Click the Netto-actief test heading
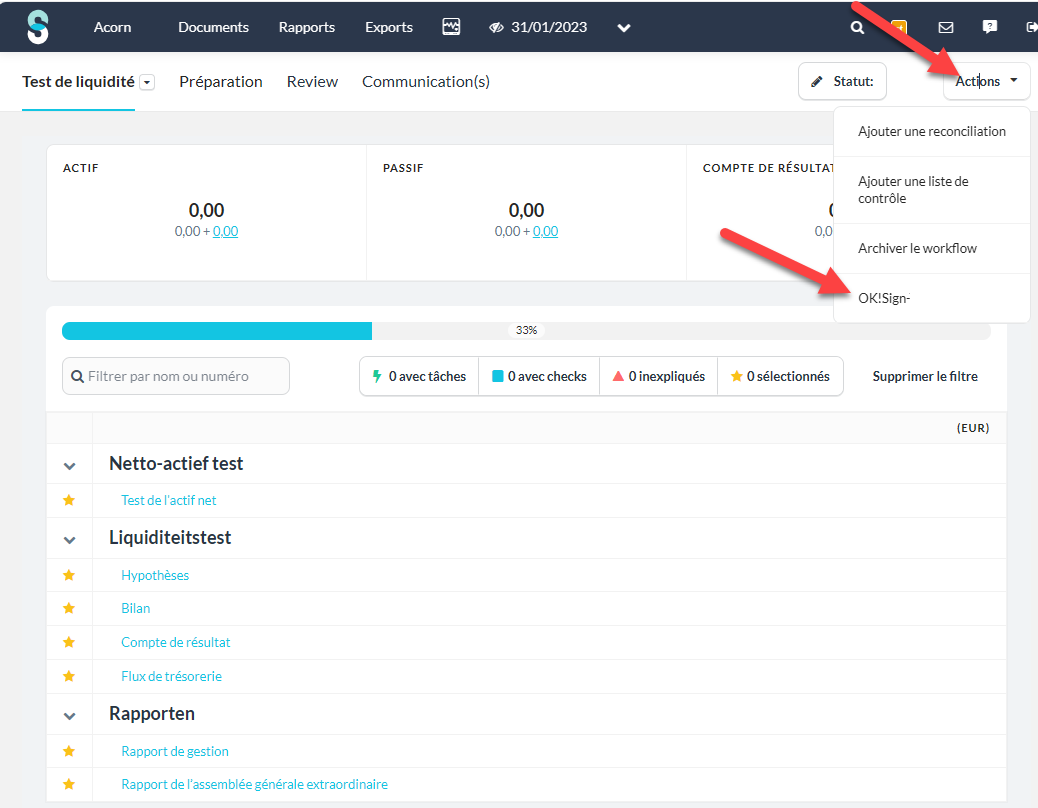 (176, 463)
